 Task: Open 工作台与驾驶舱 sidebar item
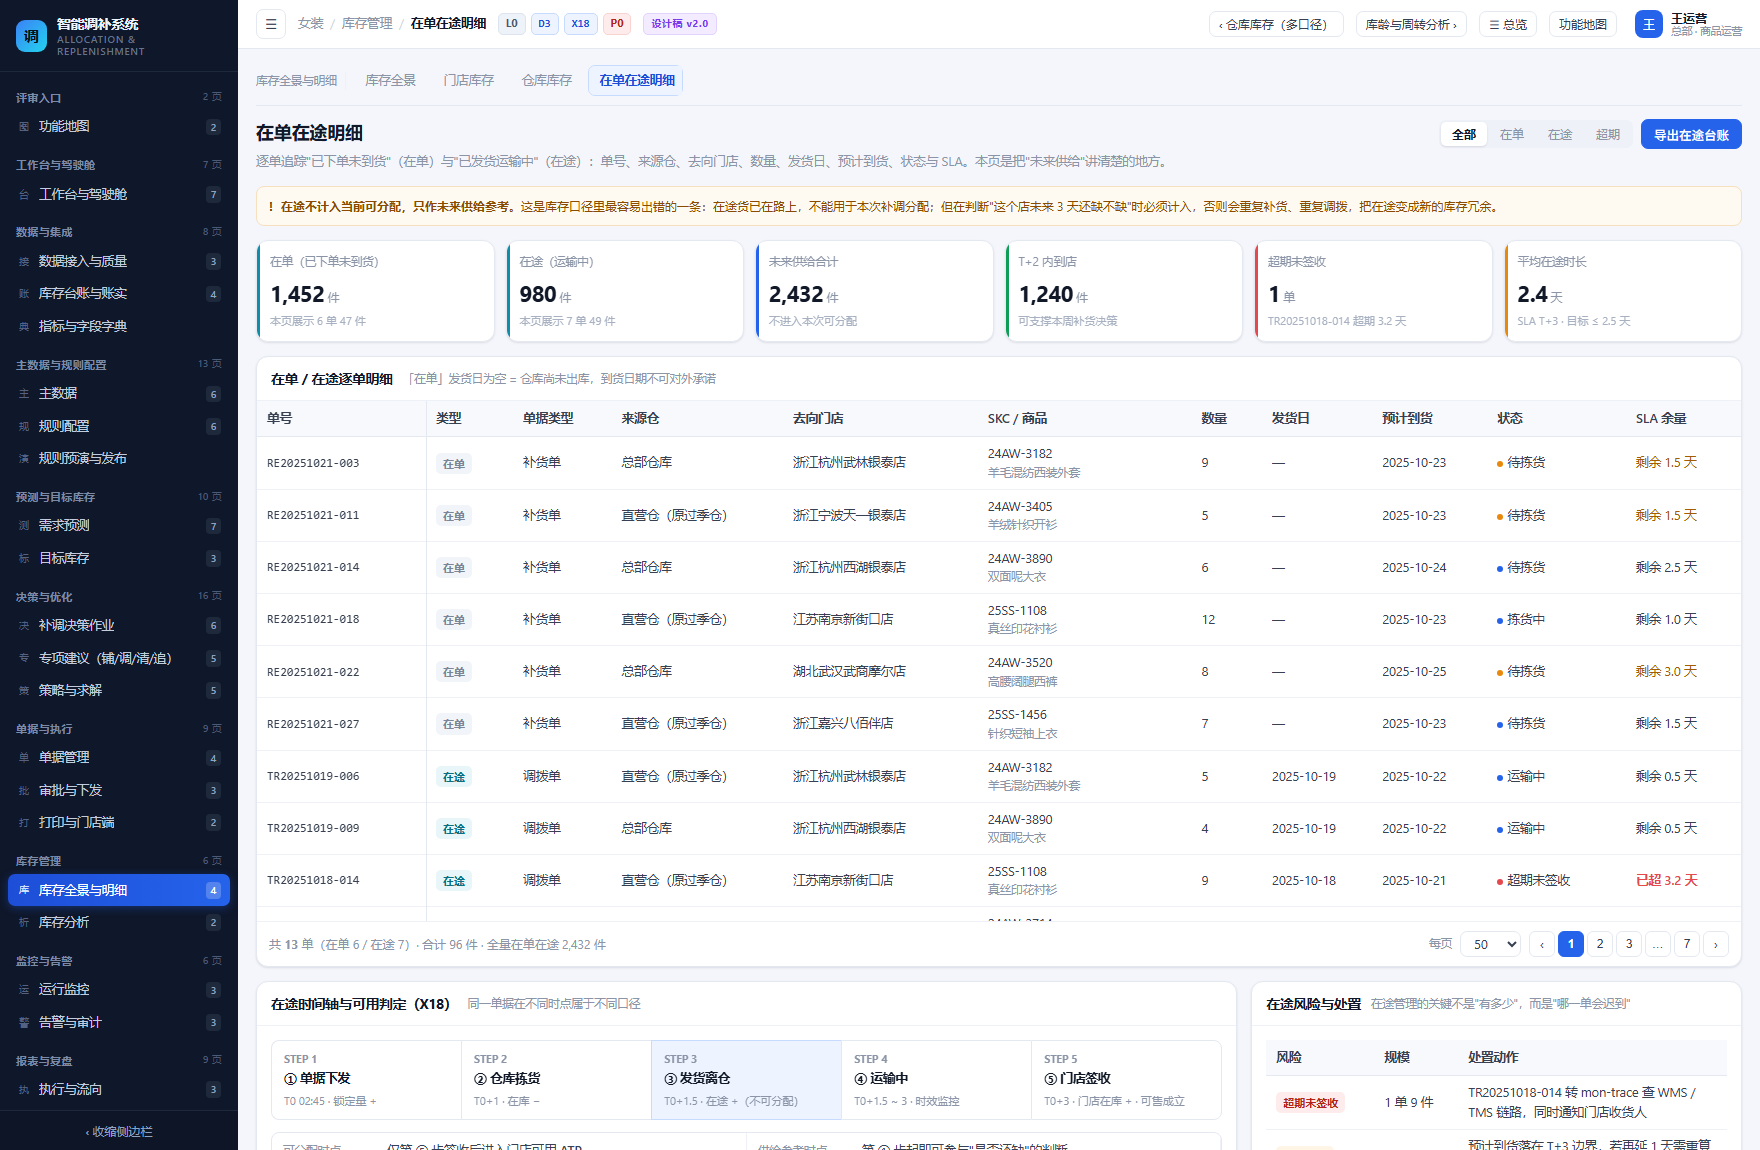click(x=119, y=195)
